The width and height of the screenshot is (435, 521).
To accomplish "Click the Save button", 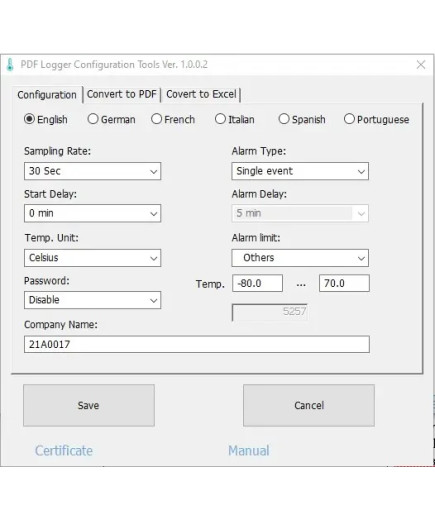I will 89,405.
